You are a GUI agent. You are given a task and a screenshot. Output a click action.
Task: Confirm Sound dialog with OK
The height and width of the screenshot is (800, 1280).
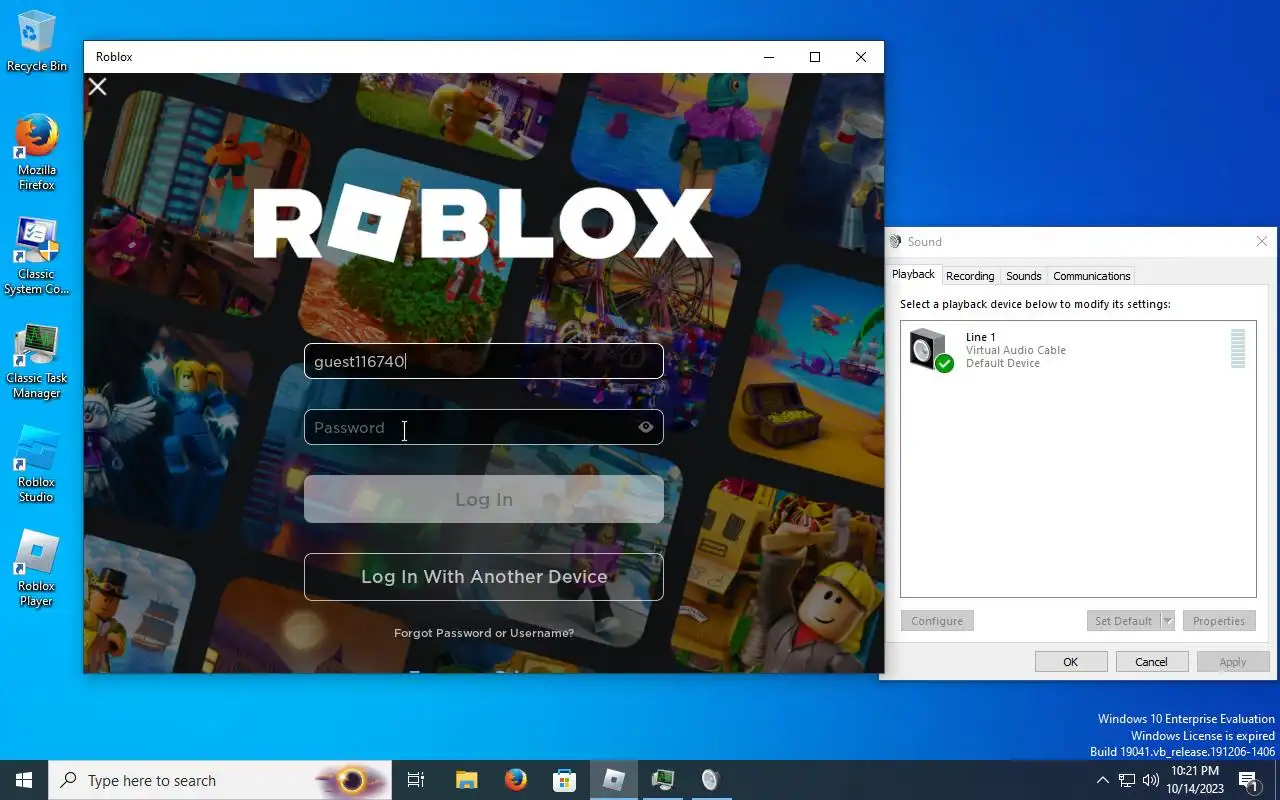tap(1071, 662)
